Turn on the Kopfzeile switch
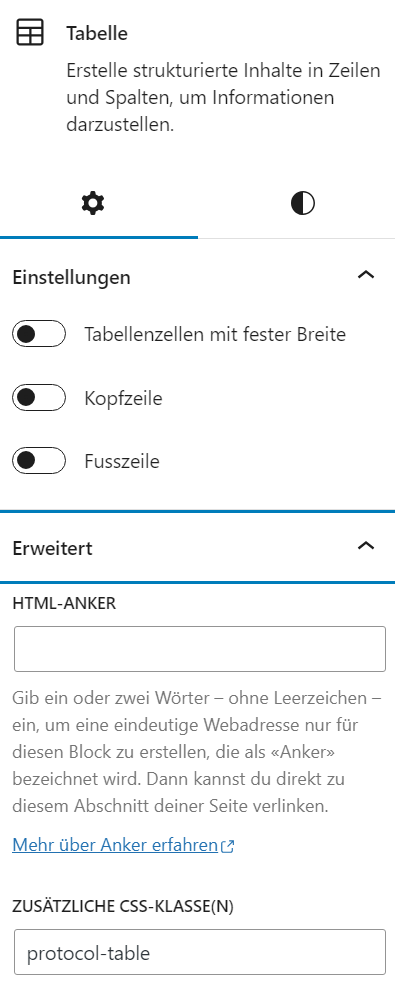The width and height of the screenshot is (395, 985). tap(39, 398)
